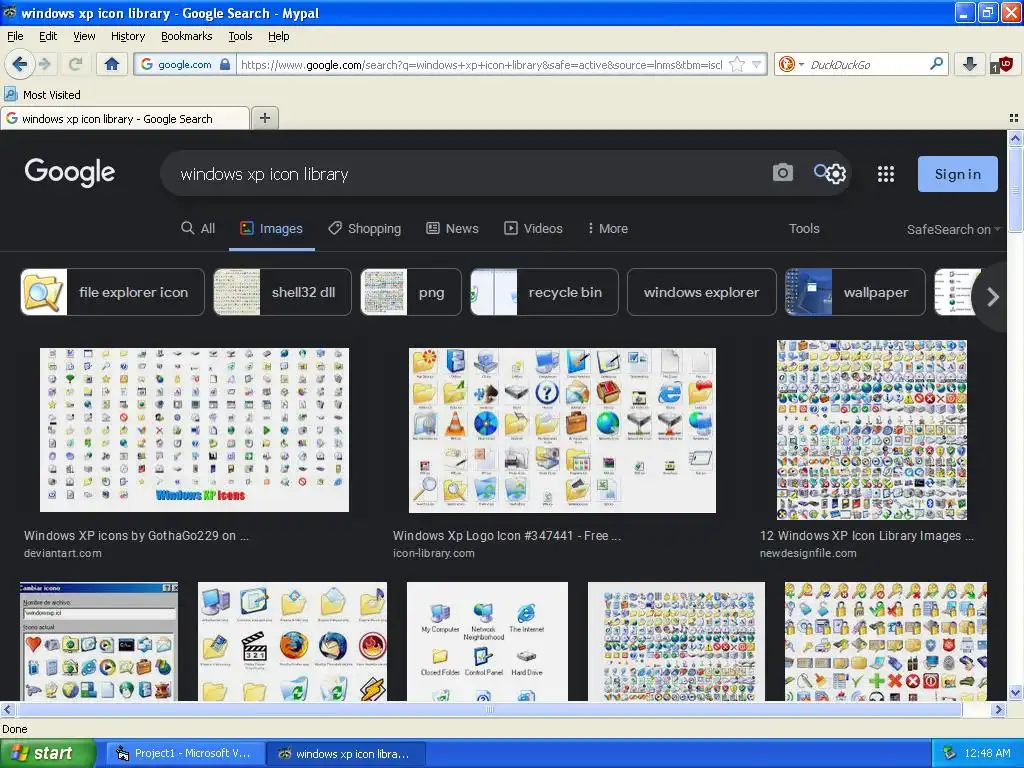The width and height of the screenshot is (1024, 768).
Task: Open the GothaGo229 Windows XP icons thumbnail
Action: pos(194,430)
